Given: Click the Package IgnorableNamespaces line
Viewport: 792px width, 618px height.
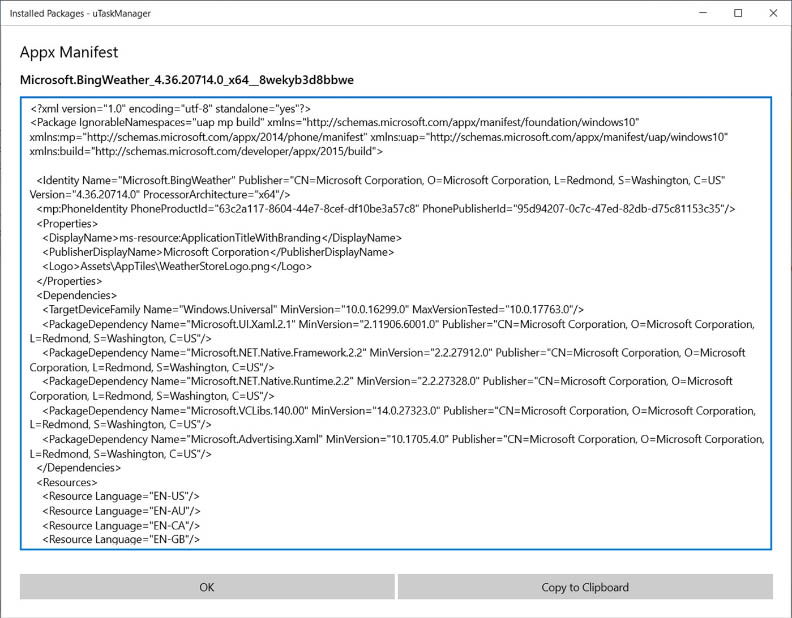Looking at the screenshot, I should click(334, 122).
